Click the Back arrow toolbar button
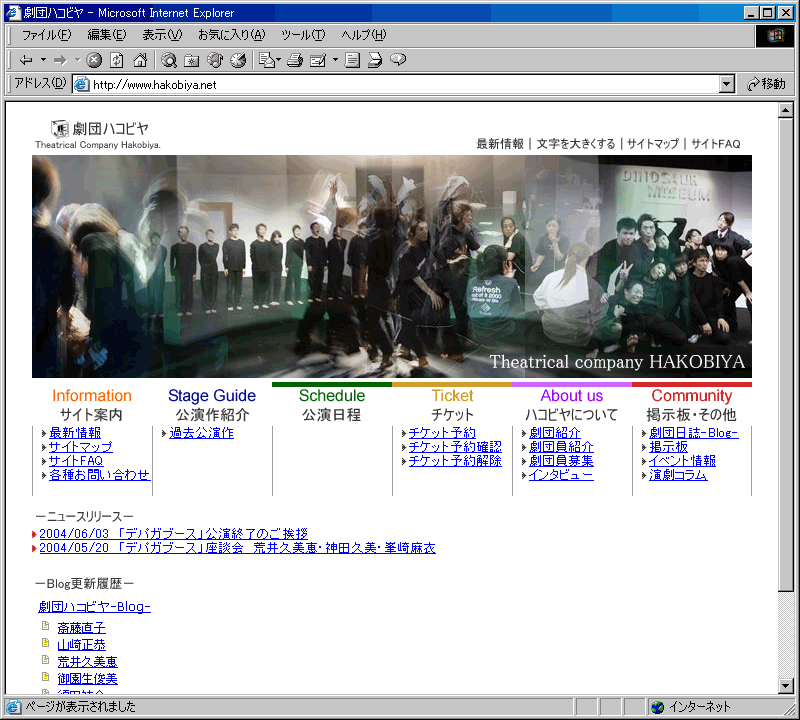This screenshot has height=720, width=800. click(26, 60)
